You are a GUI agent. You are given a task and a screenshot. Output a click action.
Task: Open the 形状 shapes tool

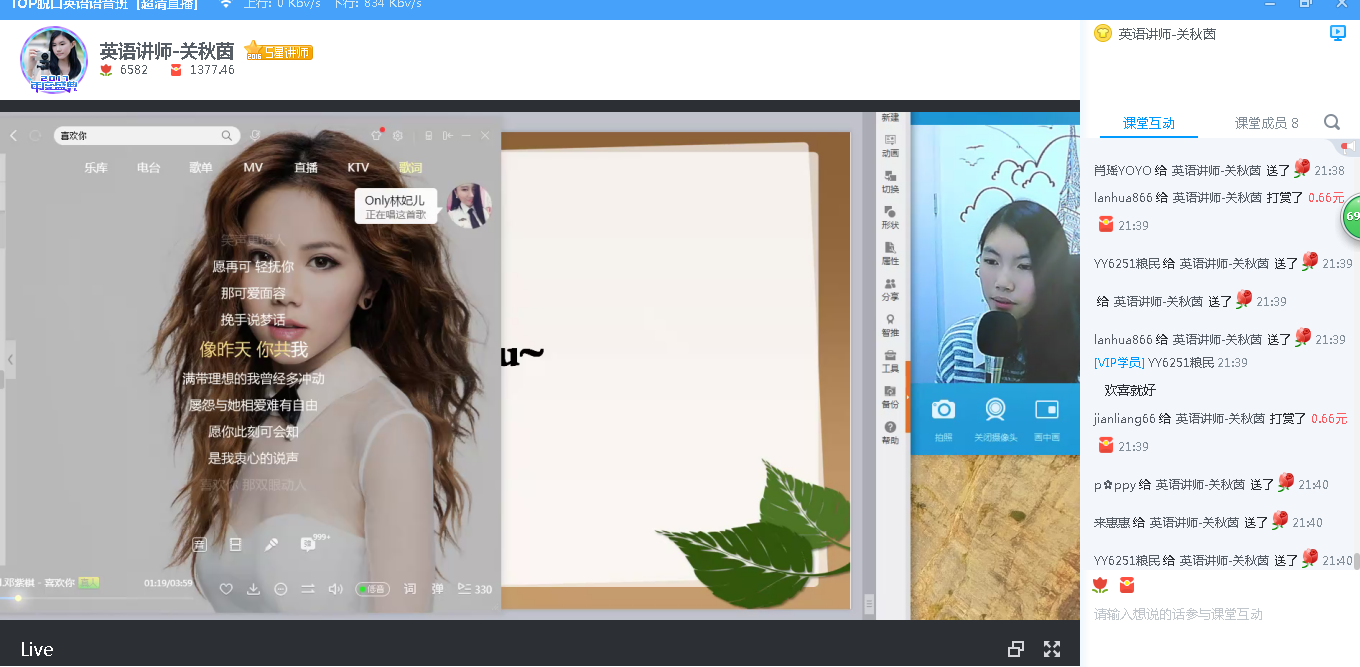point(890,217)
